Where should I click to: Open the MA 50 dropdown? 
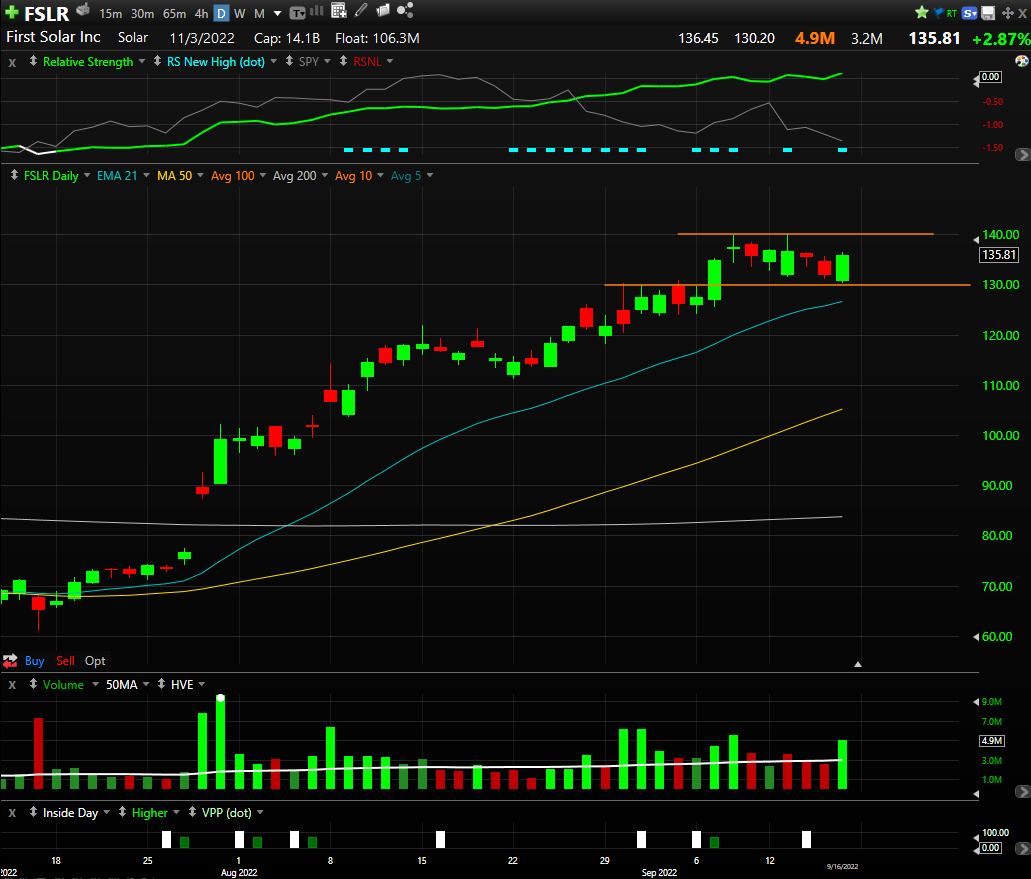[201, 176]
